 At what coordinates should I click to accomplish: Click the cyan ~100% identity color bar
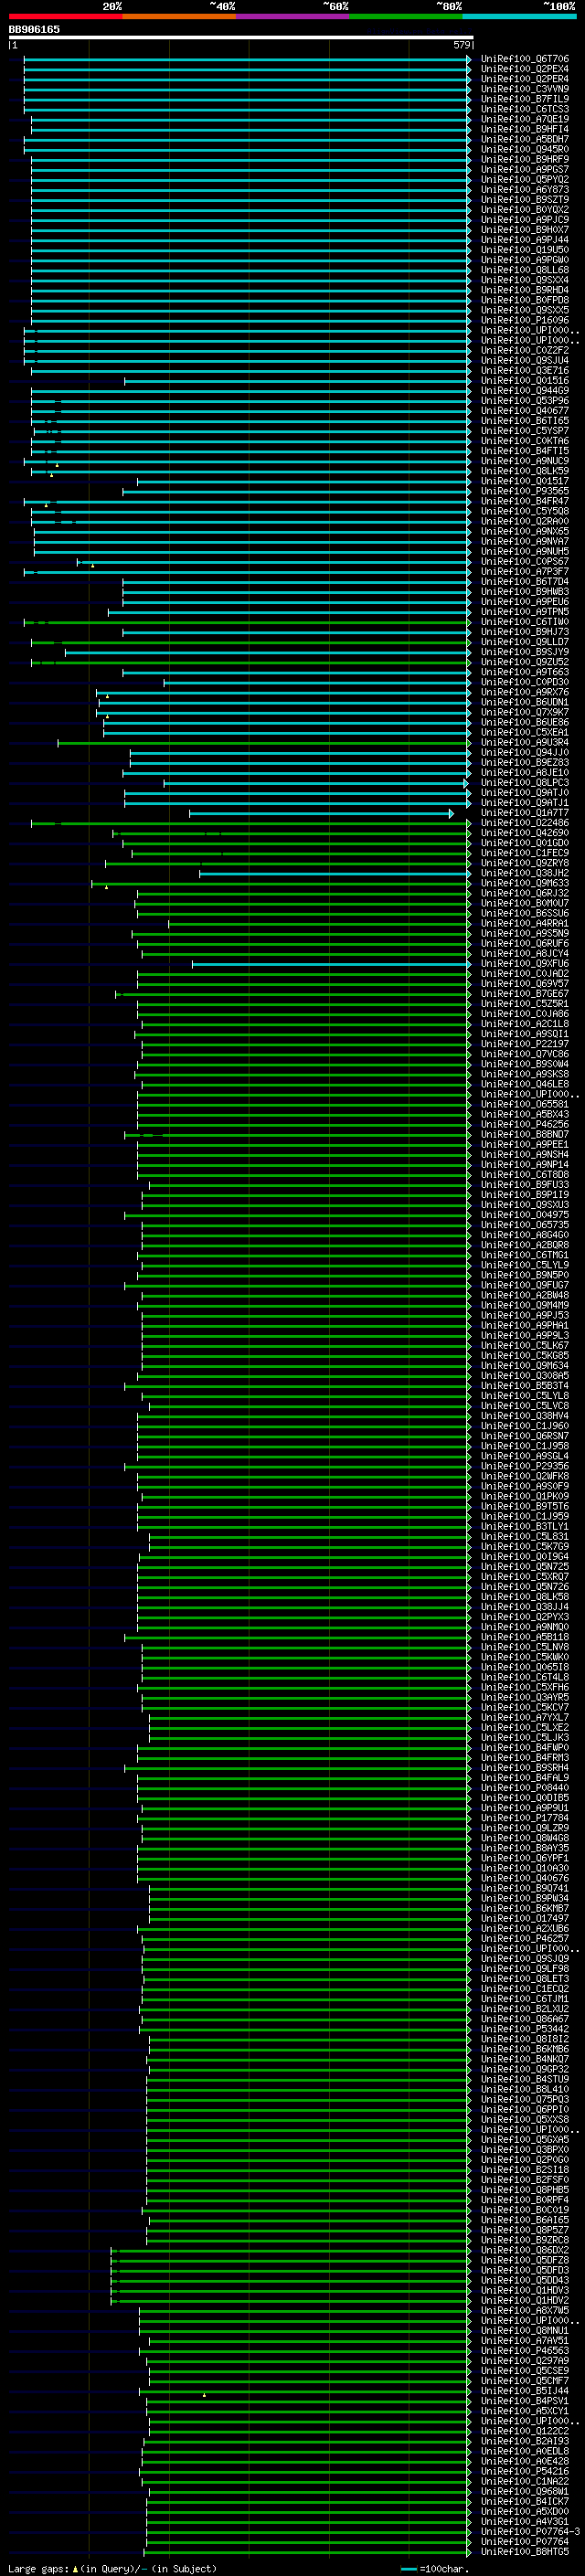pos(519,16)
